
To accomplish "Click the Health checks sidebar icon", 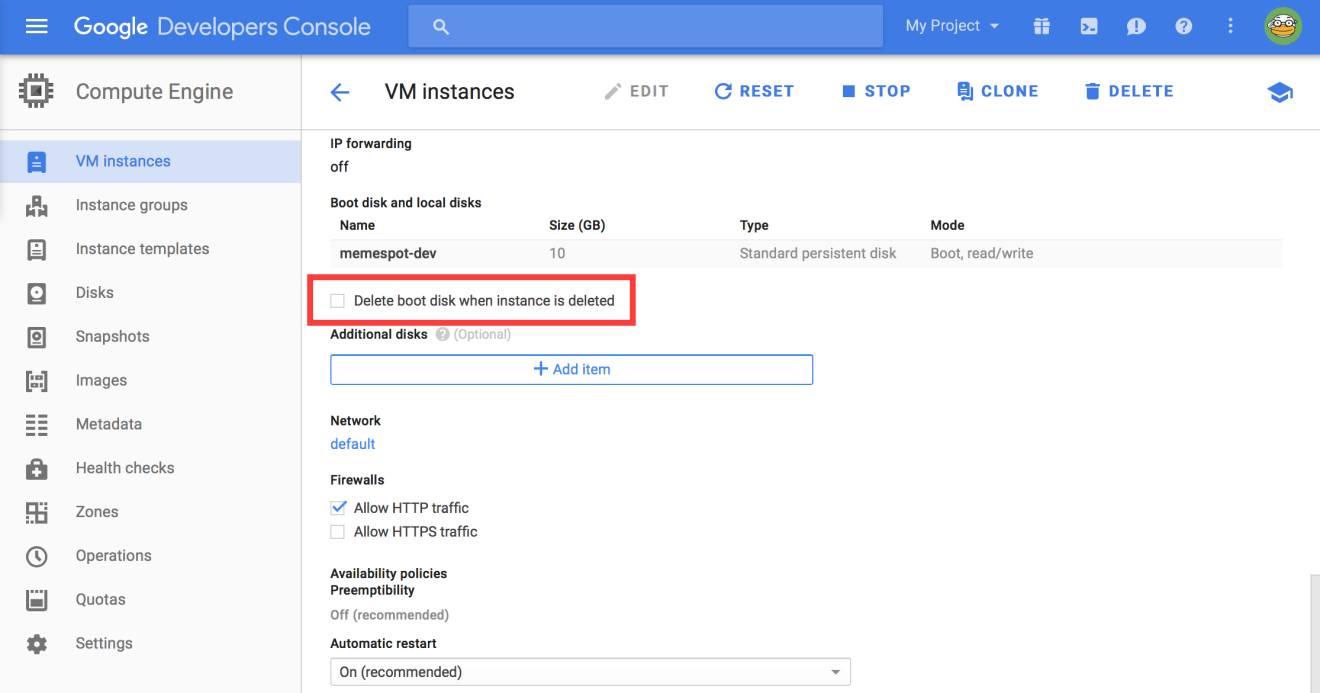I will (37, 468).
